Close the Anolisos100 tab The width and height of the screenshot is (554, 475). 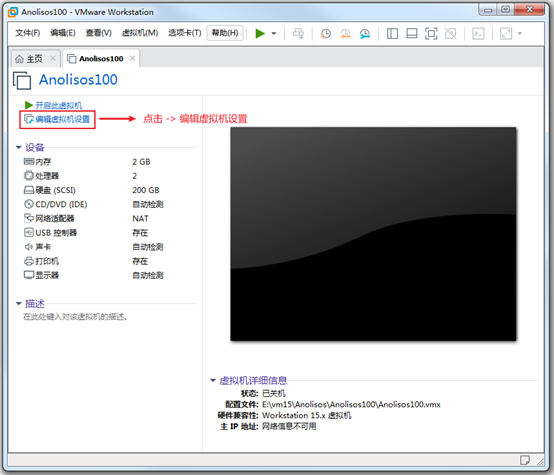coord(132,58)
